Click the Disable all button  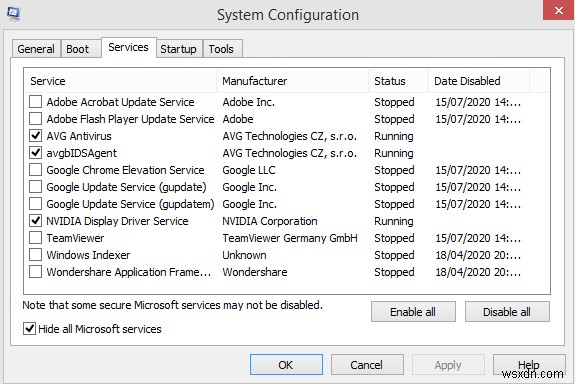tap(507, 312)
